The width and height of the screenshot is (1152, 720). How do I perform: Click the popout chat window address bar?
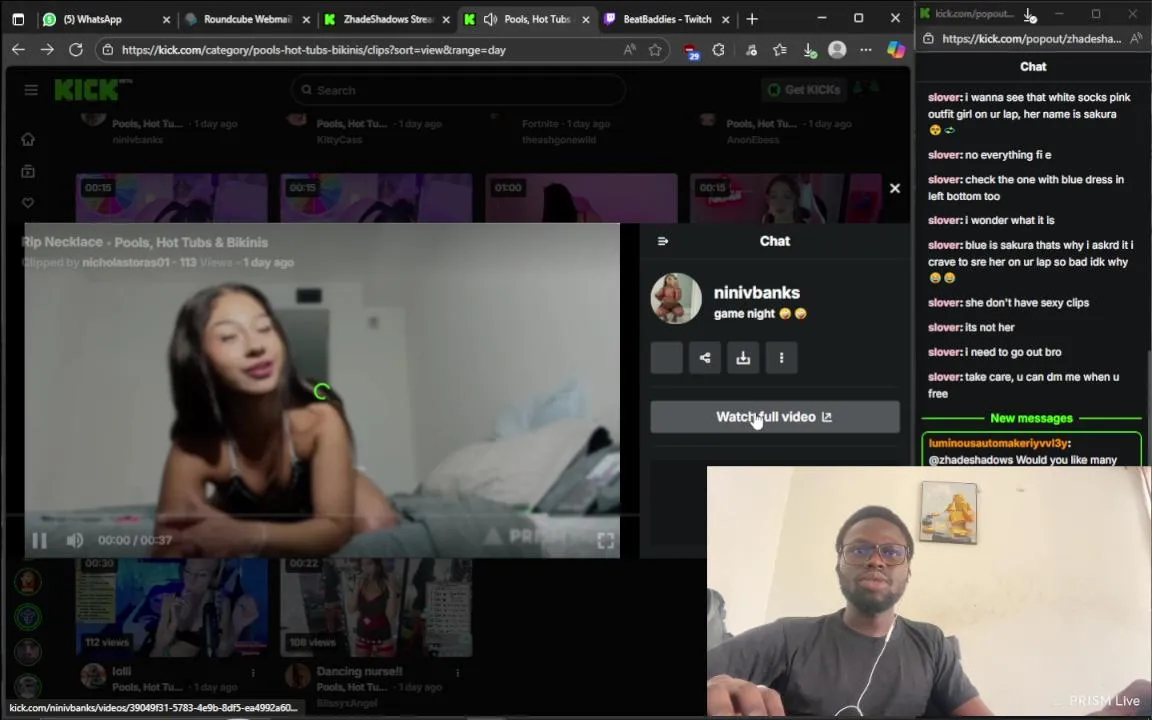click(x=1031, y=38)
